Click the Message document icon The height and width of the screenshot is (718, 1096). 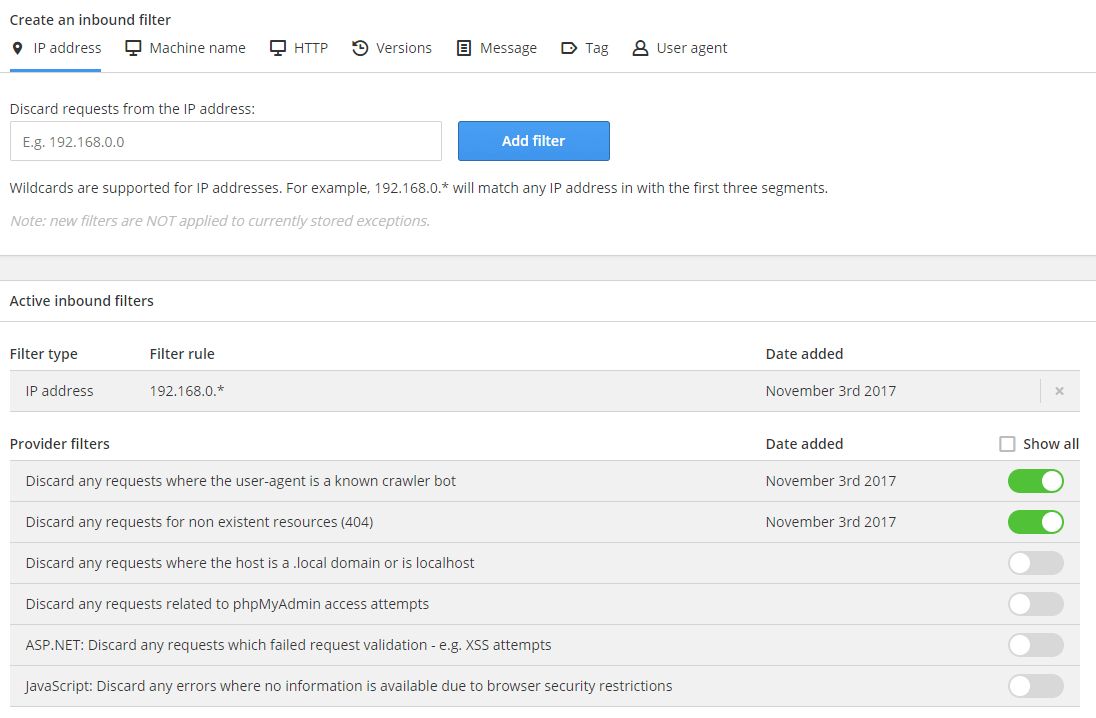(464, 48)
